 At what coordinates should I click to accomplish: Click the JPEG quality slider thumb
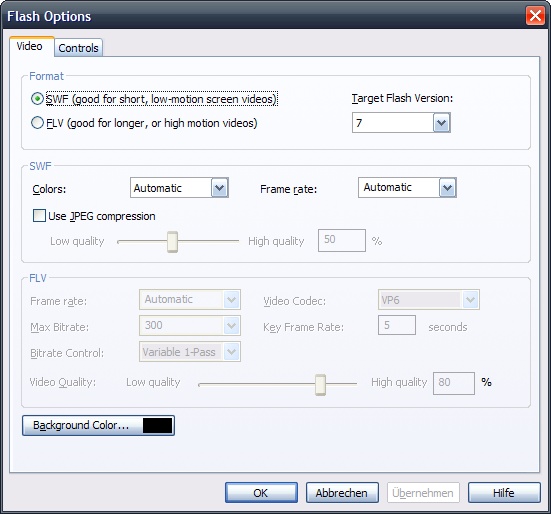[x=172, y=242]
